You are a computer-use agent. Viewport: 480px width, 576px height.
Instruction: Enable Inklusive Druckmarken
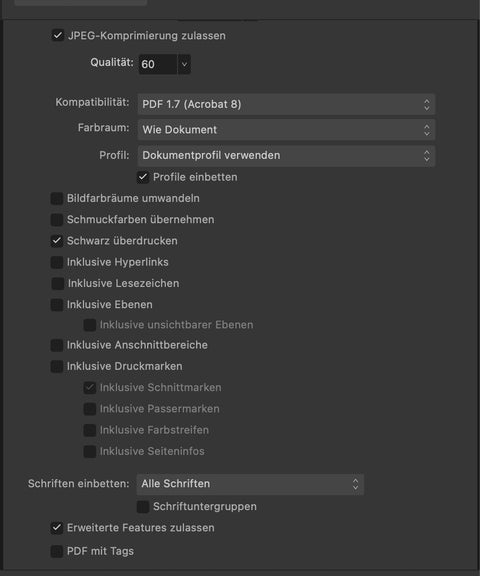tap(57, 366)
